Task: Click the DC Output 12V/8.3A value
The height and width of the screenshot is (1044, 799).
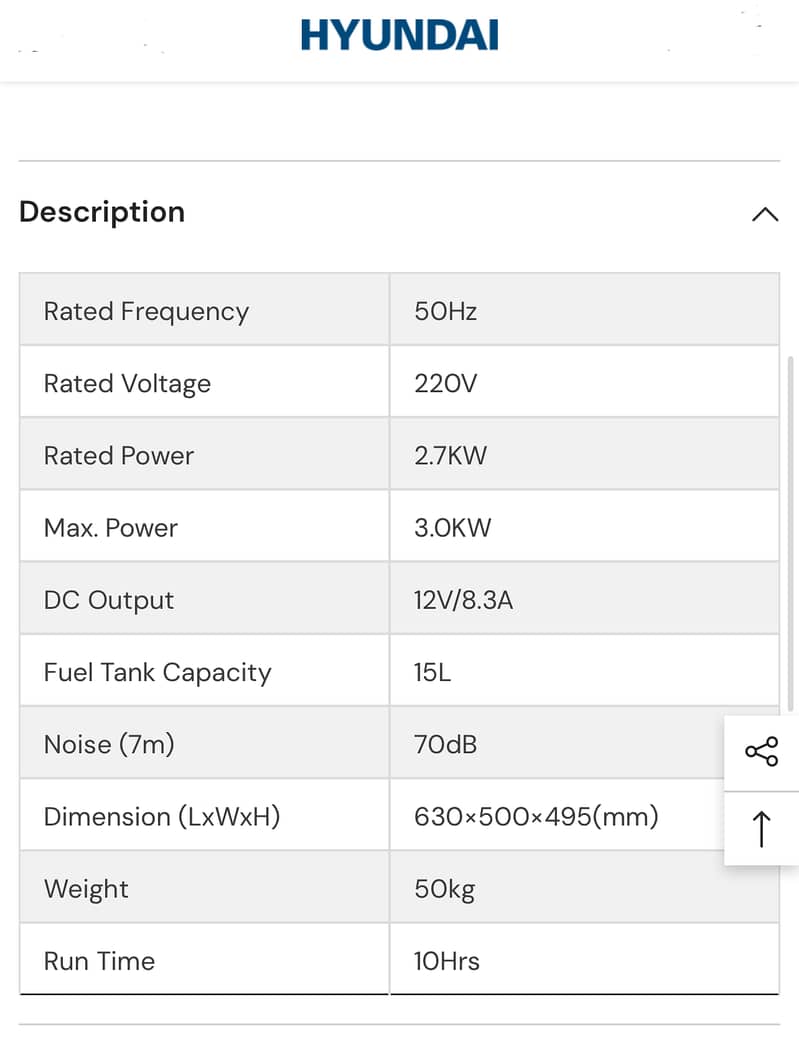Action: (x=463, y=600)
